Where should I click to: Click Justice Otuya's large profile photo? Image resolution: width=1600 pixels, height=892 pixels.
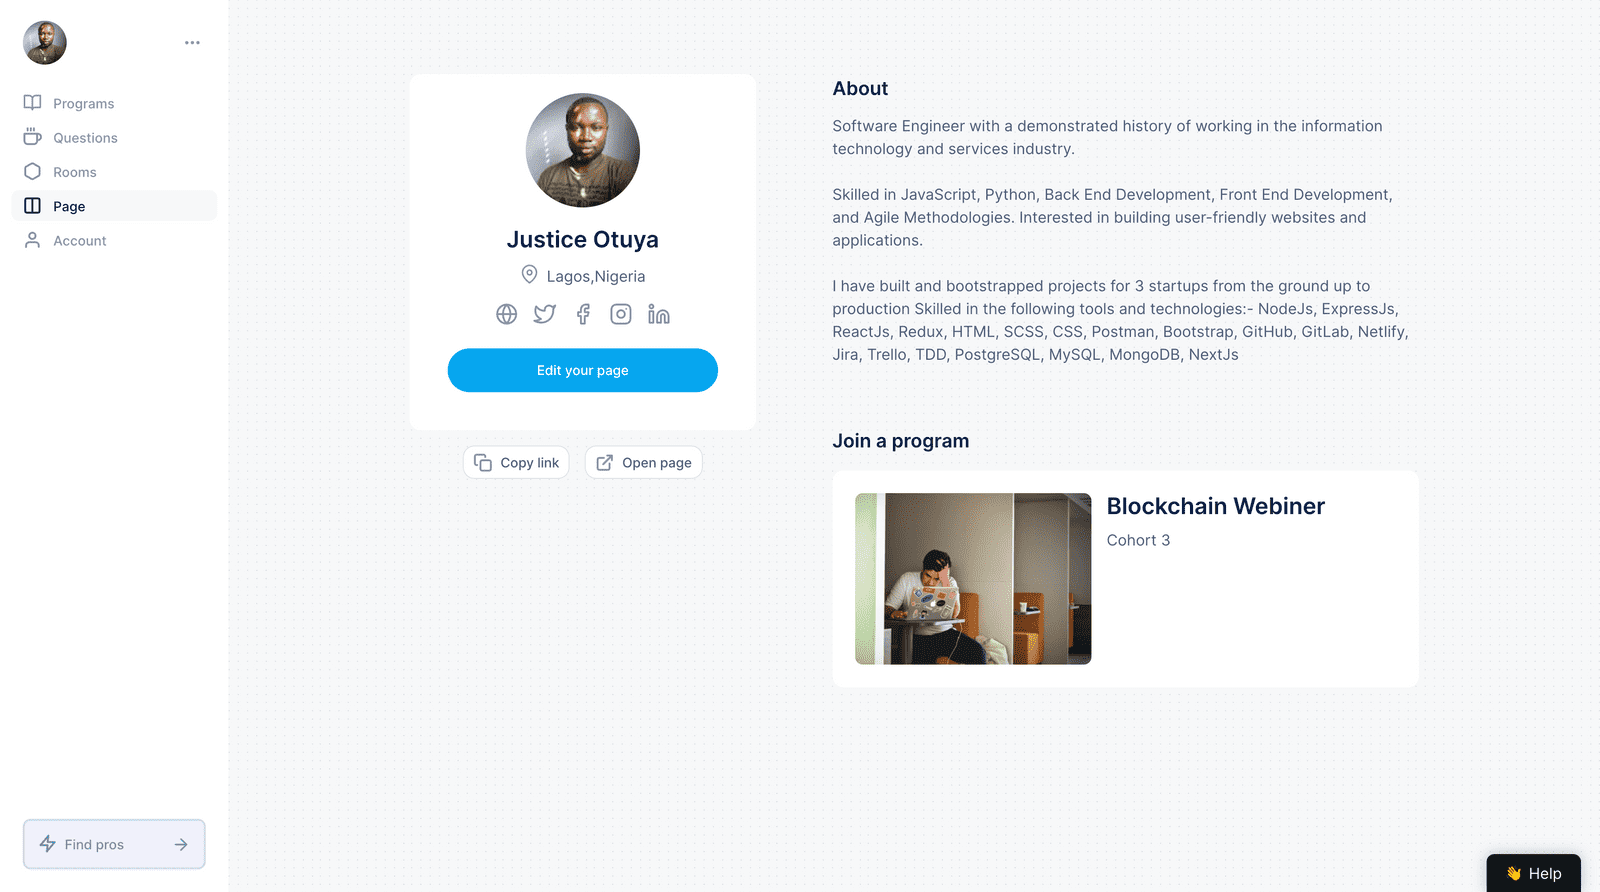(x=583, y=150)
